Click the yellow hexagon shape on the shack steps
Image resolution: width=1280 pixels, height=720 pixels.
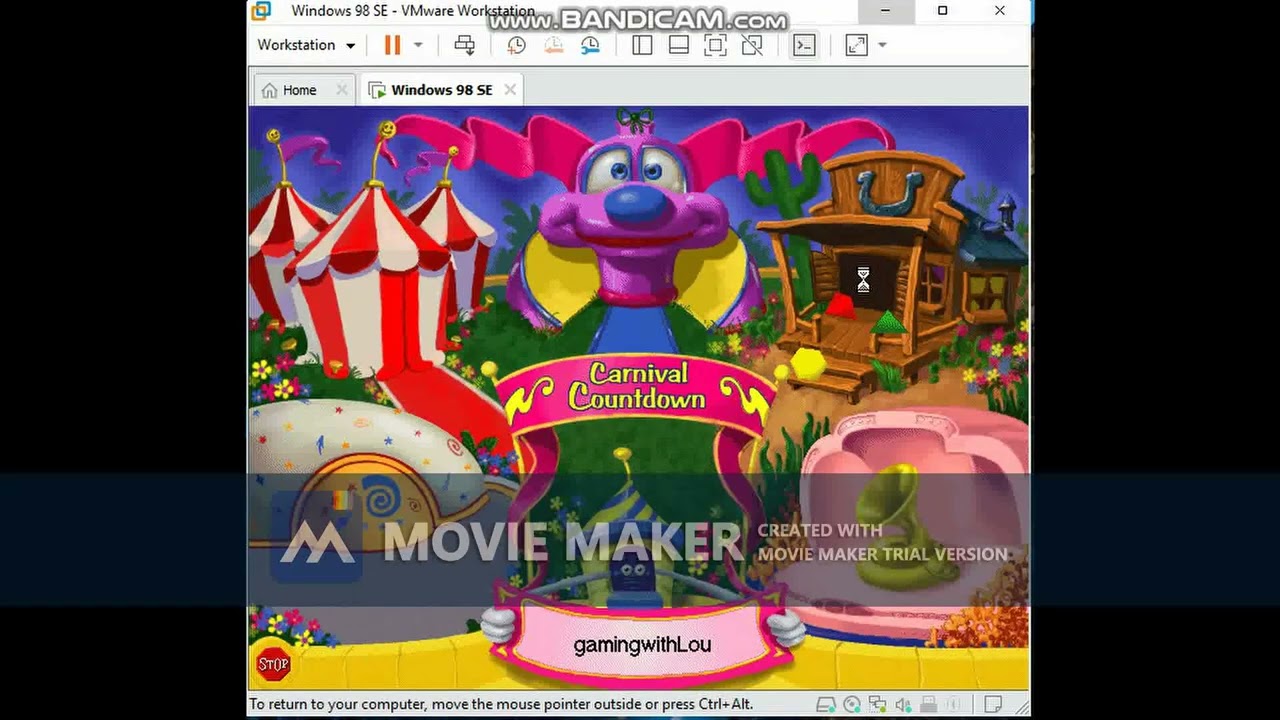point(809,366)
